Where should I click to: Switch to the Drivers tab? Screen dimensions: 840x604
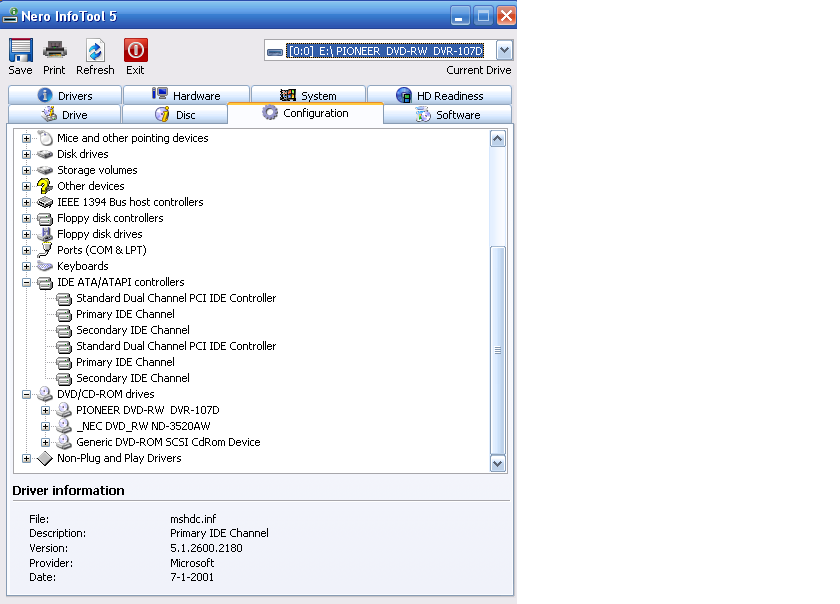tap(65, 95)
